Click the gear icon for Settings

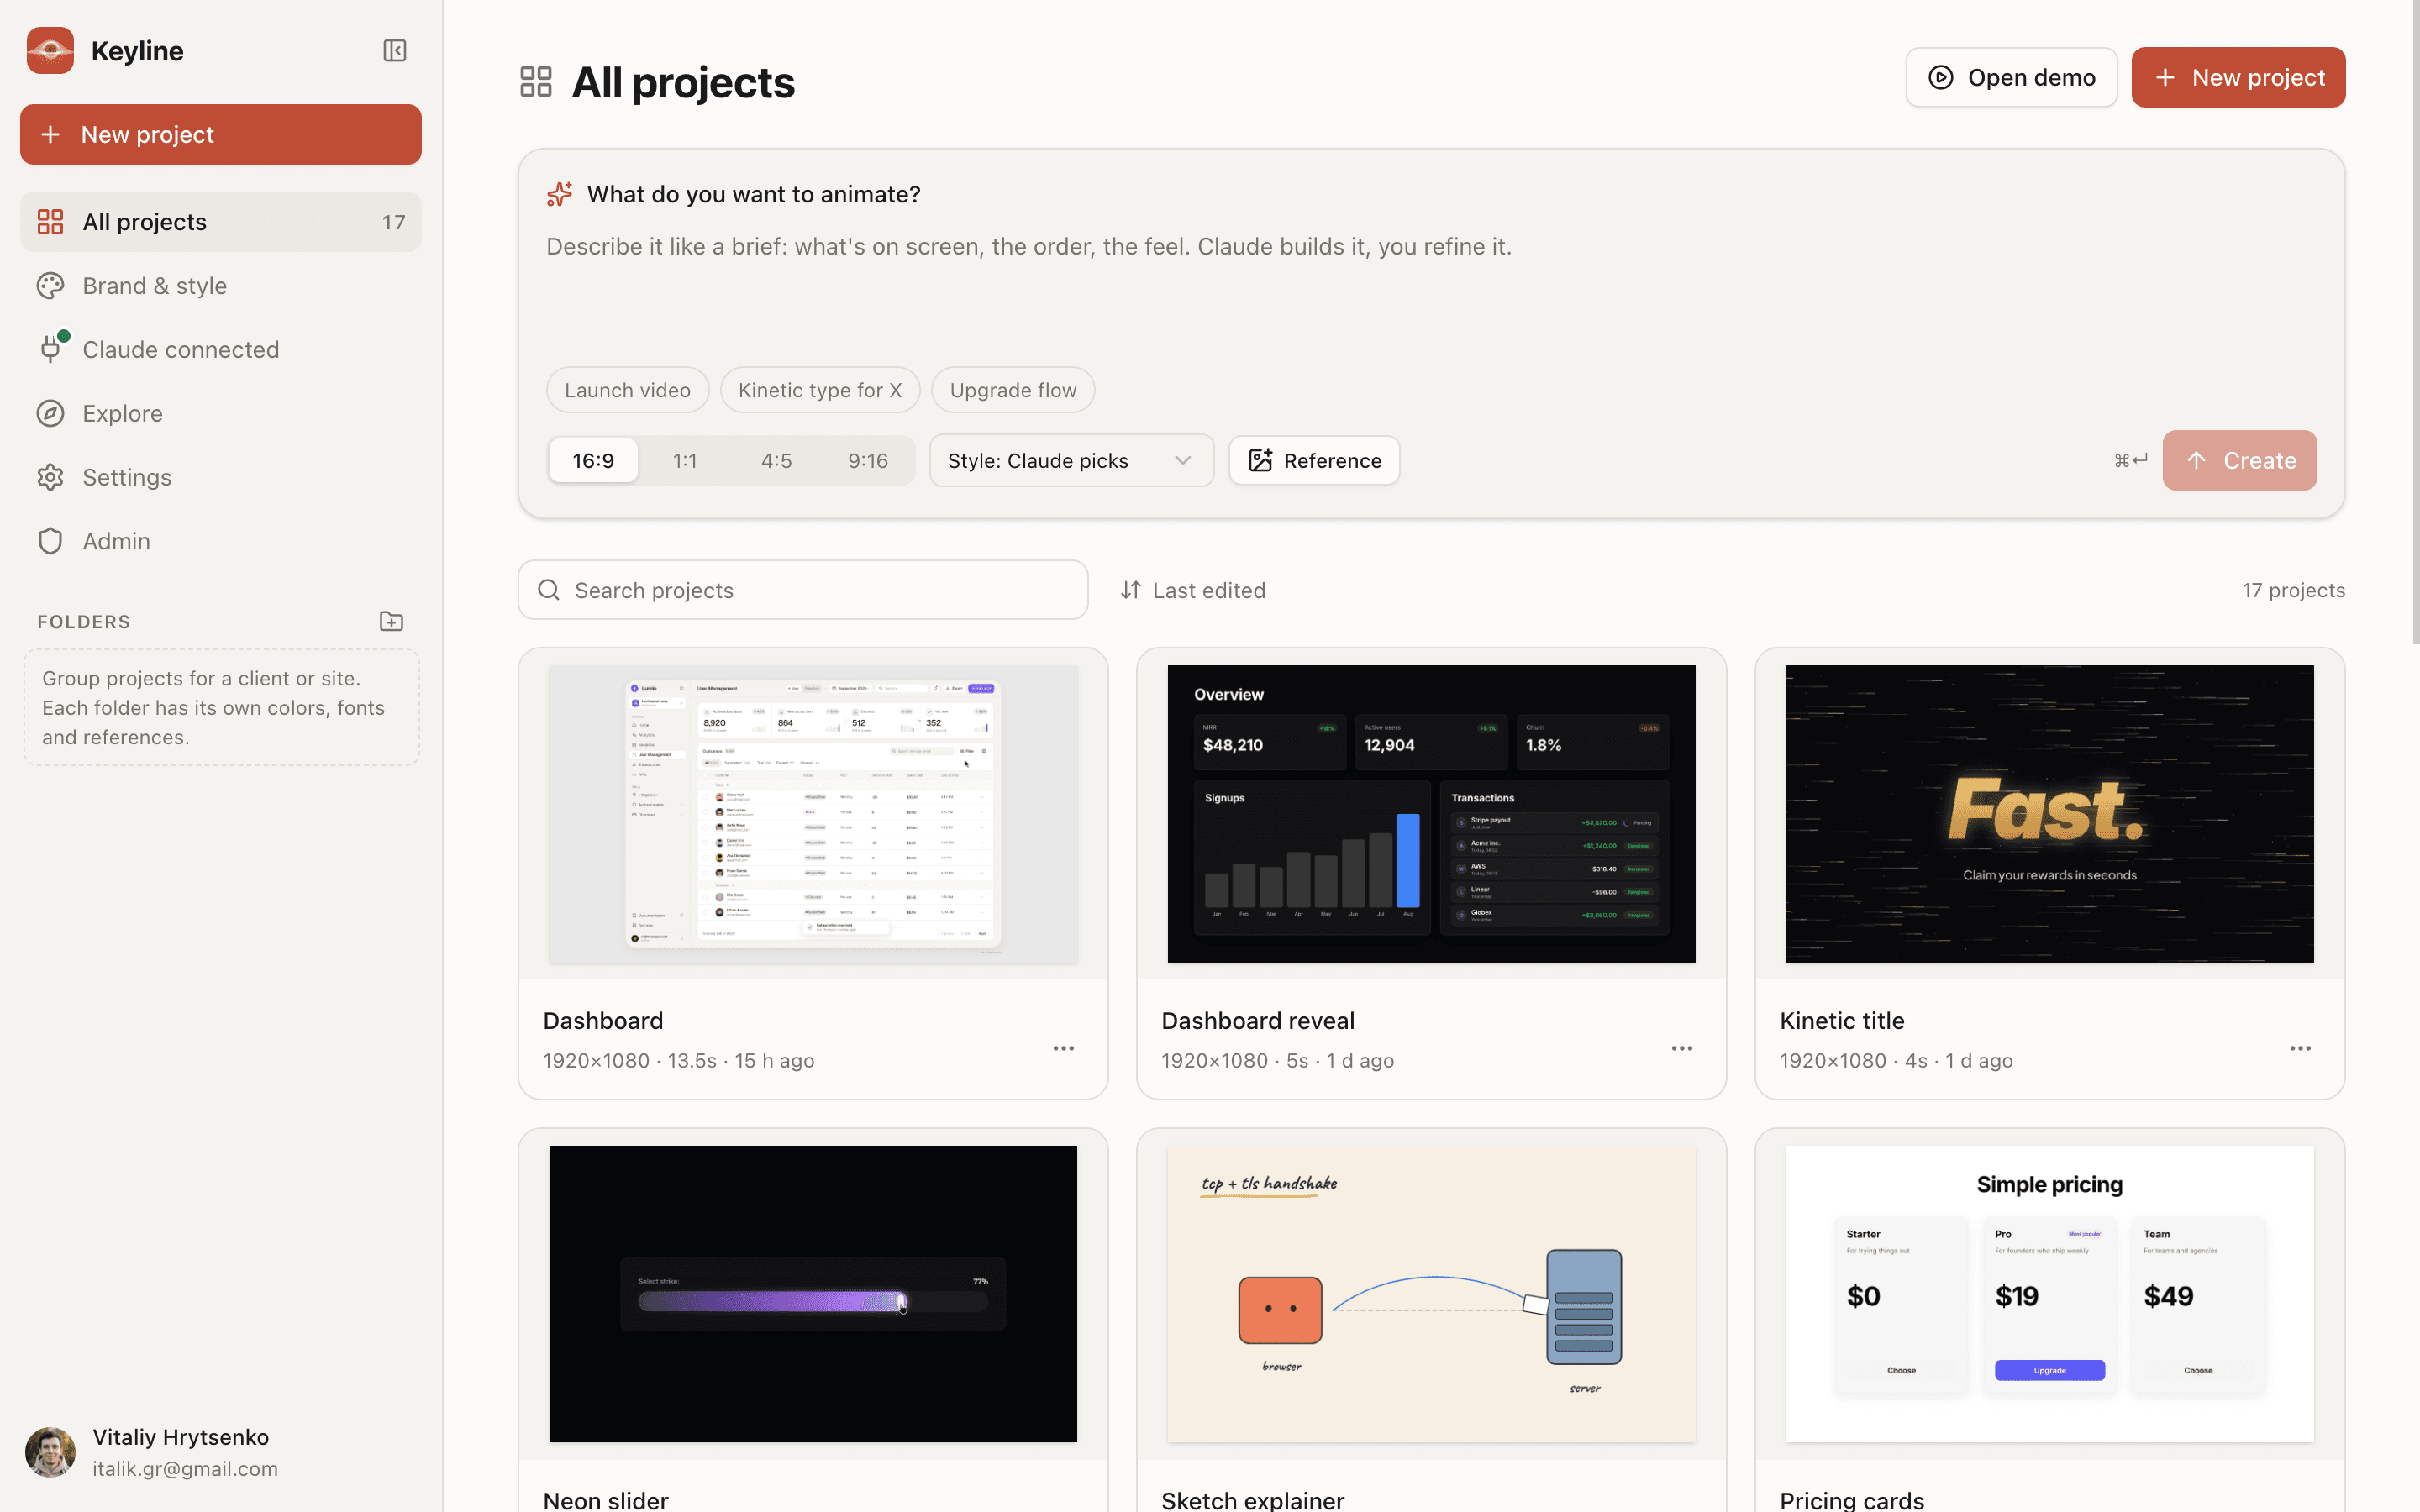50,477
